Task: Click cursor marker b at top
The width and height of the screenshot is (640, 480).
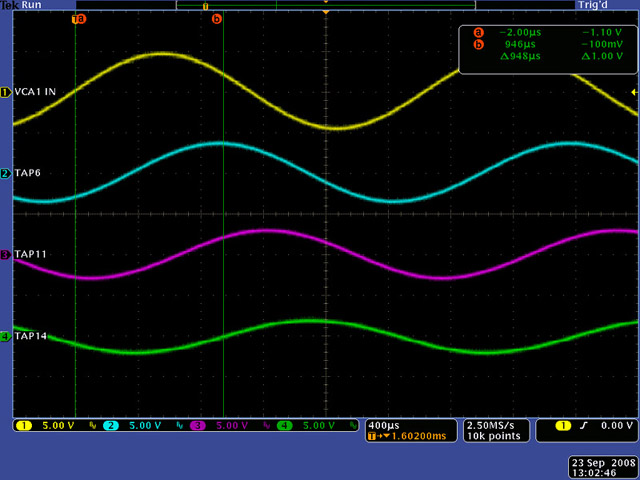Action: point(217,18)
